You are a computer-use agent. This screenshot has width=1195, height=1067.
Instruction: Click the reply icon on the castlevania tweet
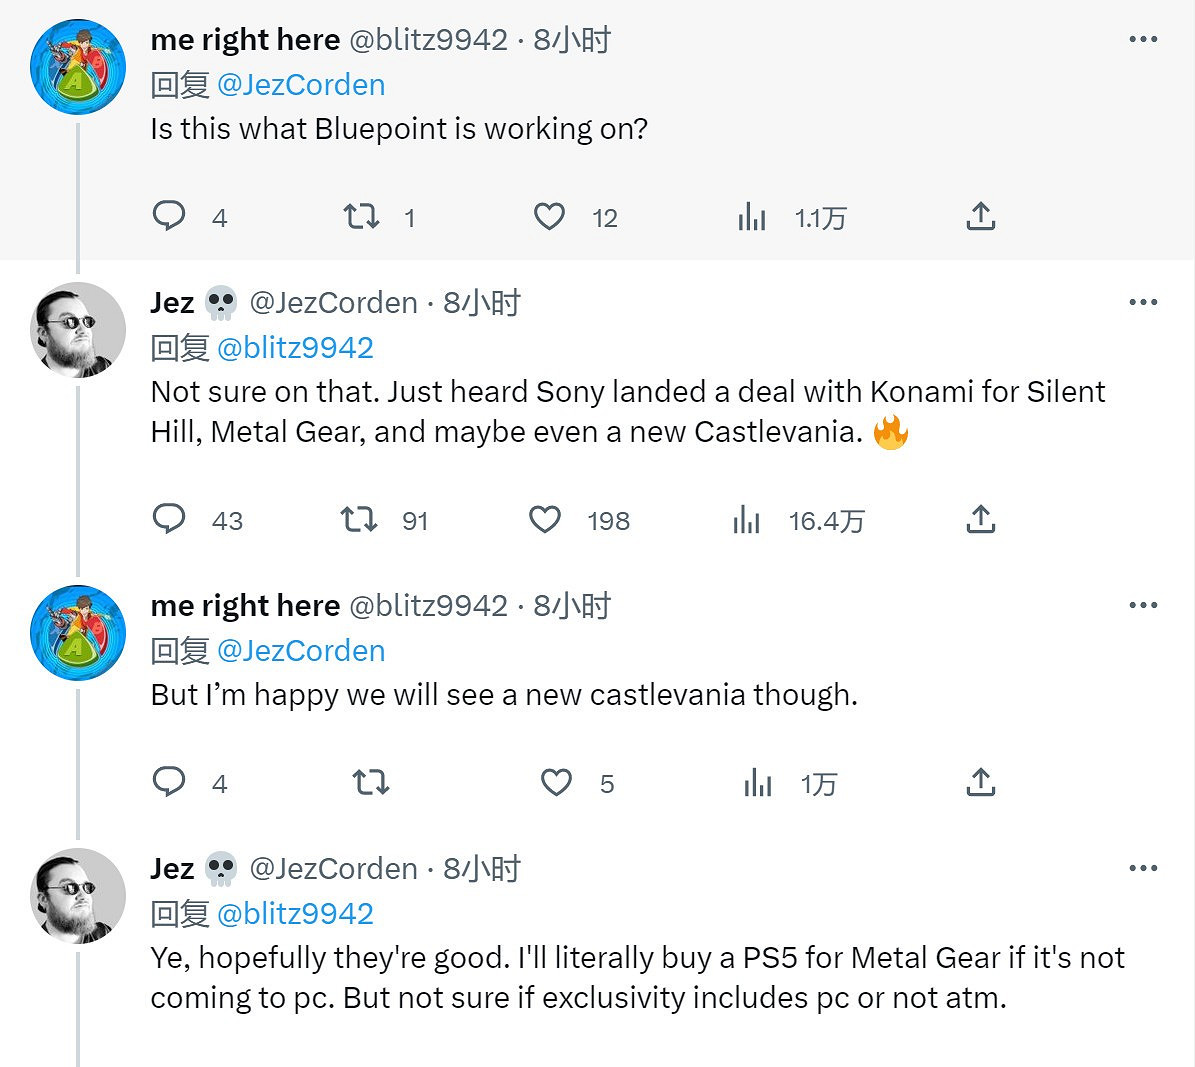pos(171,783)
